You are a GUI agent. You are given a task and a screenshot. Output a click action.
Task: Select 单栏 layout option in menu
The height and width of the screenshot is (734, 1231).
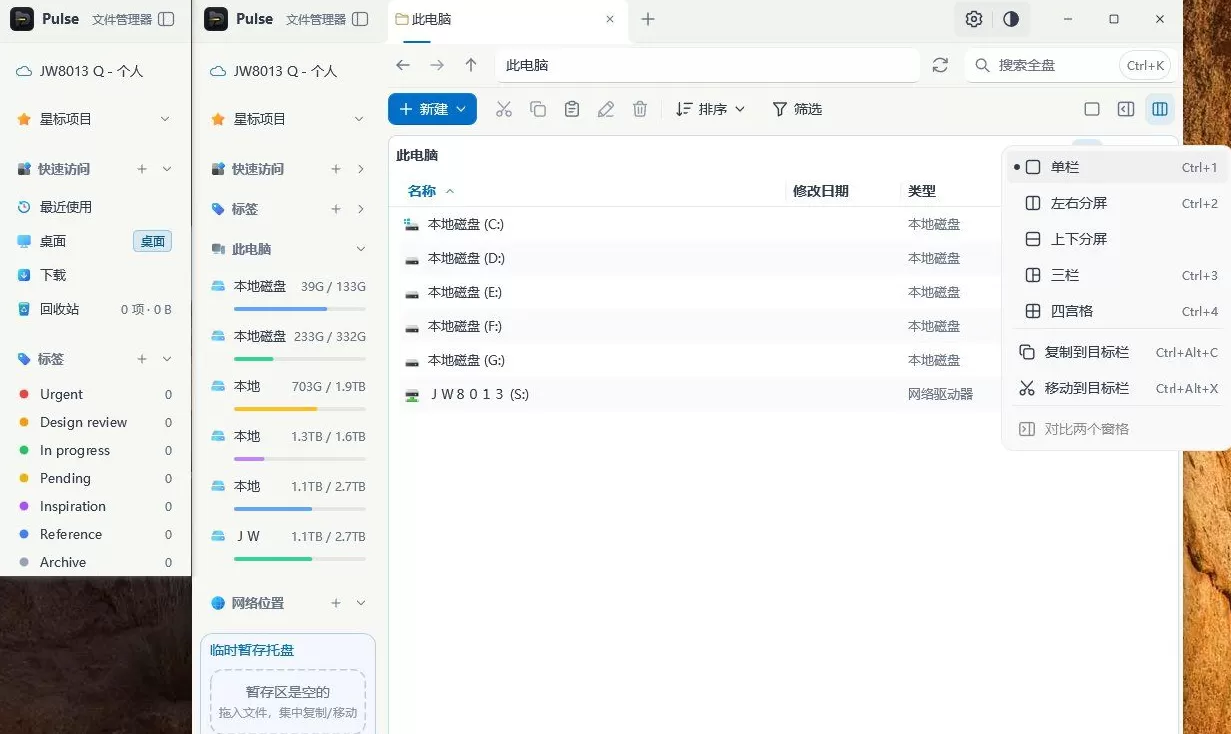[x=1116, y=167]
